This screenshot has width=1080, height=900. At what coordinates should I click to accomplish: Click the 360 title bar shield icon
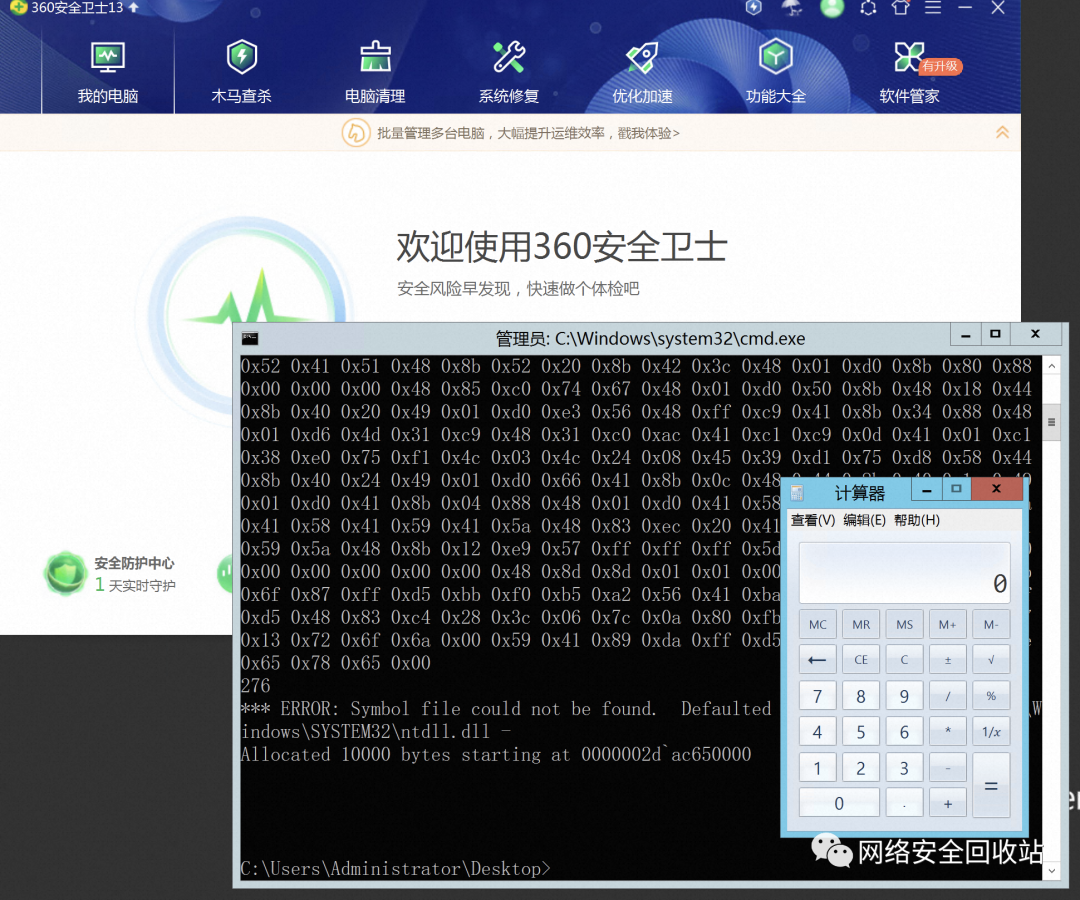tap(754, 8)
